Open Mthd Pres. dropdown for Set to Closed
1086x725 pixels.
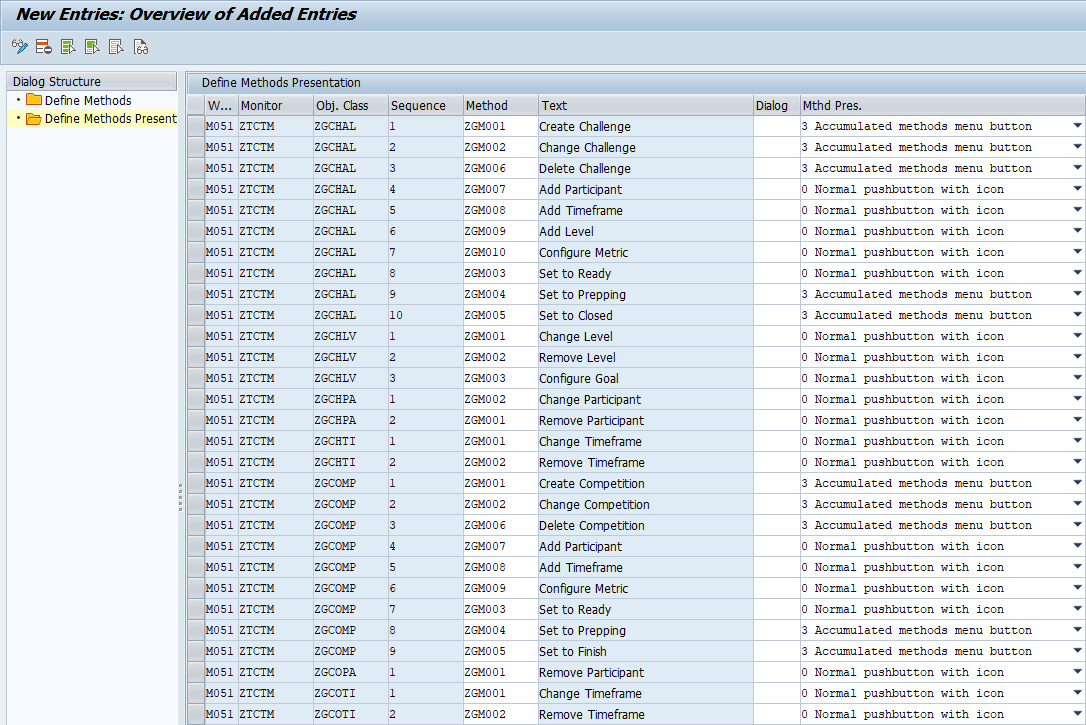click(1077, 316)
